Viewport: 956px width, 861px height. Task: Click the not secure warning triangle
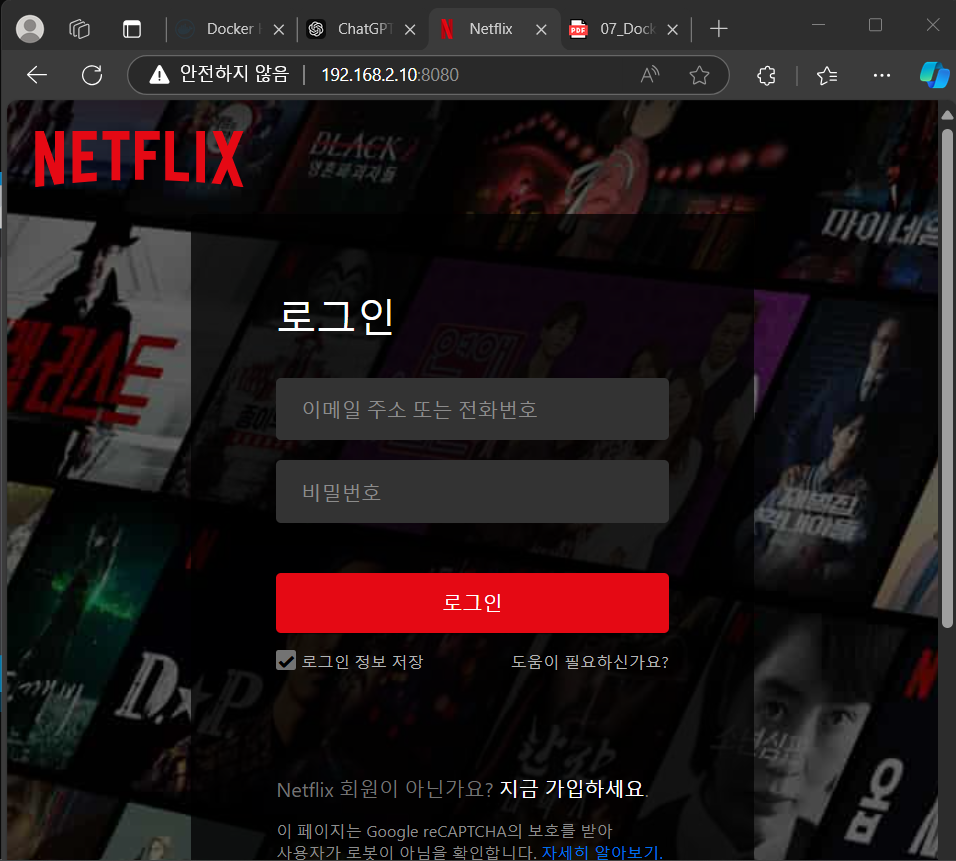pyautogui.click(x=159, y=75)
